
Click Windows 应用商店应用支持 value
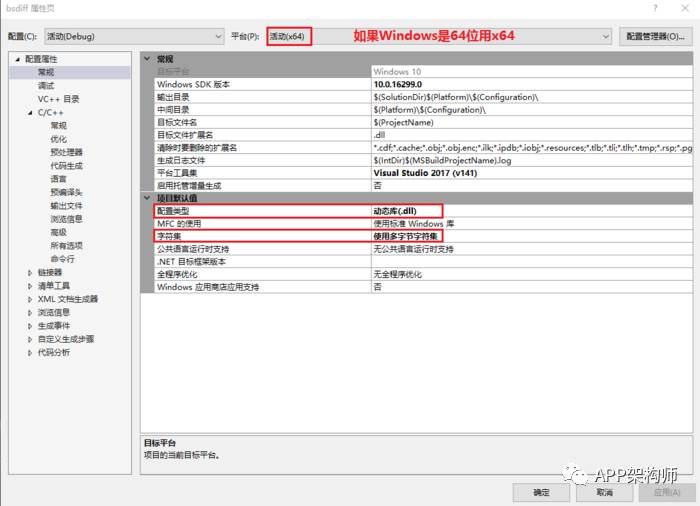click(x=532, y=287)
